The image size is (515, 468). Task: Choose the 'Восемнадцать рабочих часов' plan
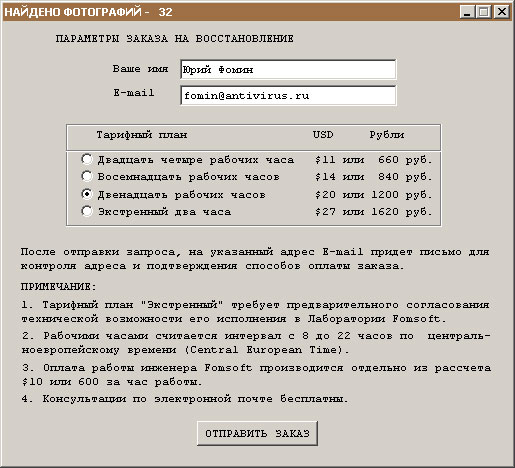pyautogui.click(x=87, y=176)
